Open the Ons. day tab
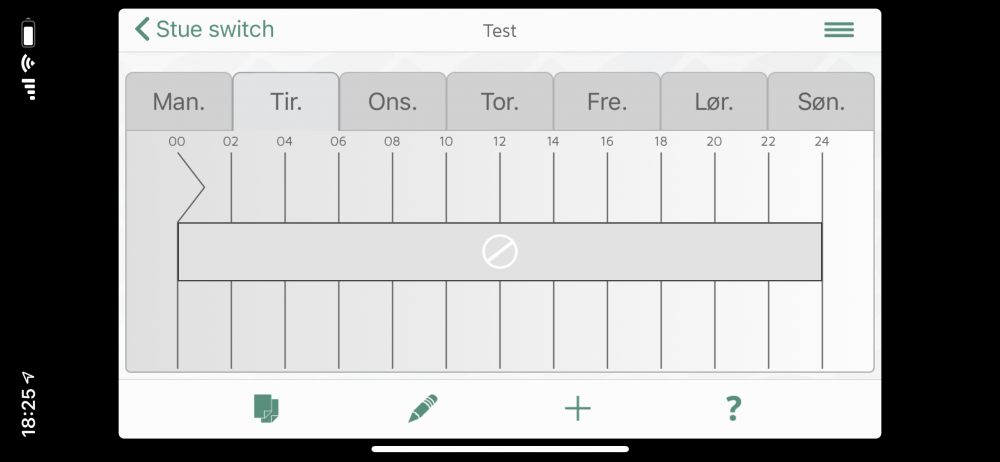Screen dimensions: 1000x462 click(393, 102)
